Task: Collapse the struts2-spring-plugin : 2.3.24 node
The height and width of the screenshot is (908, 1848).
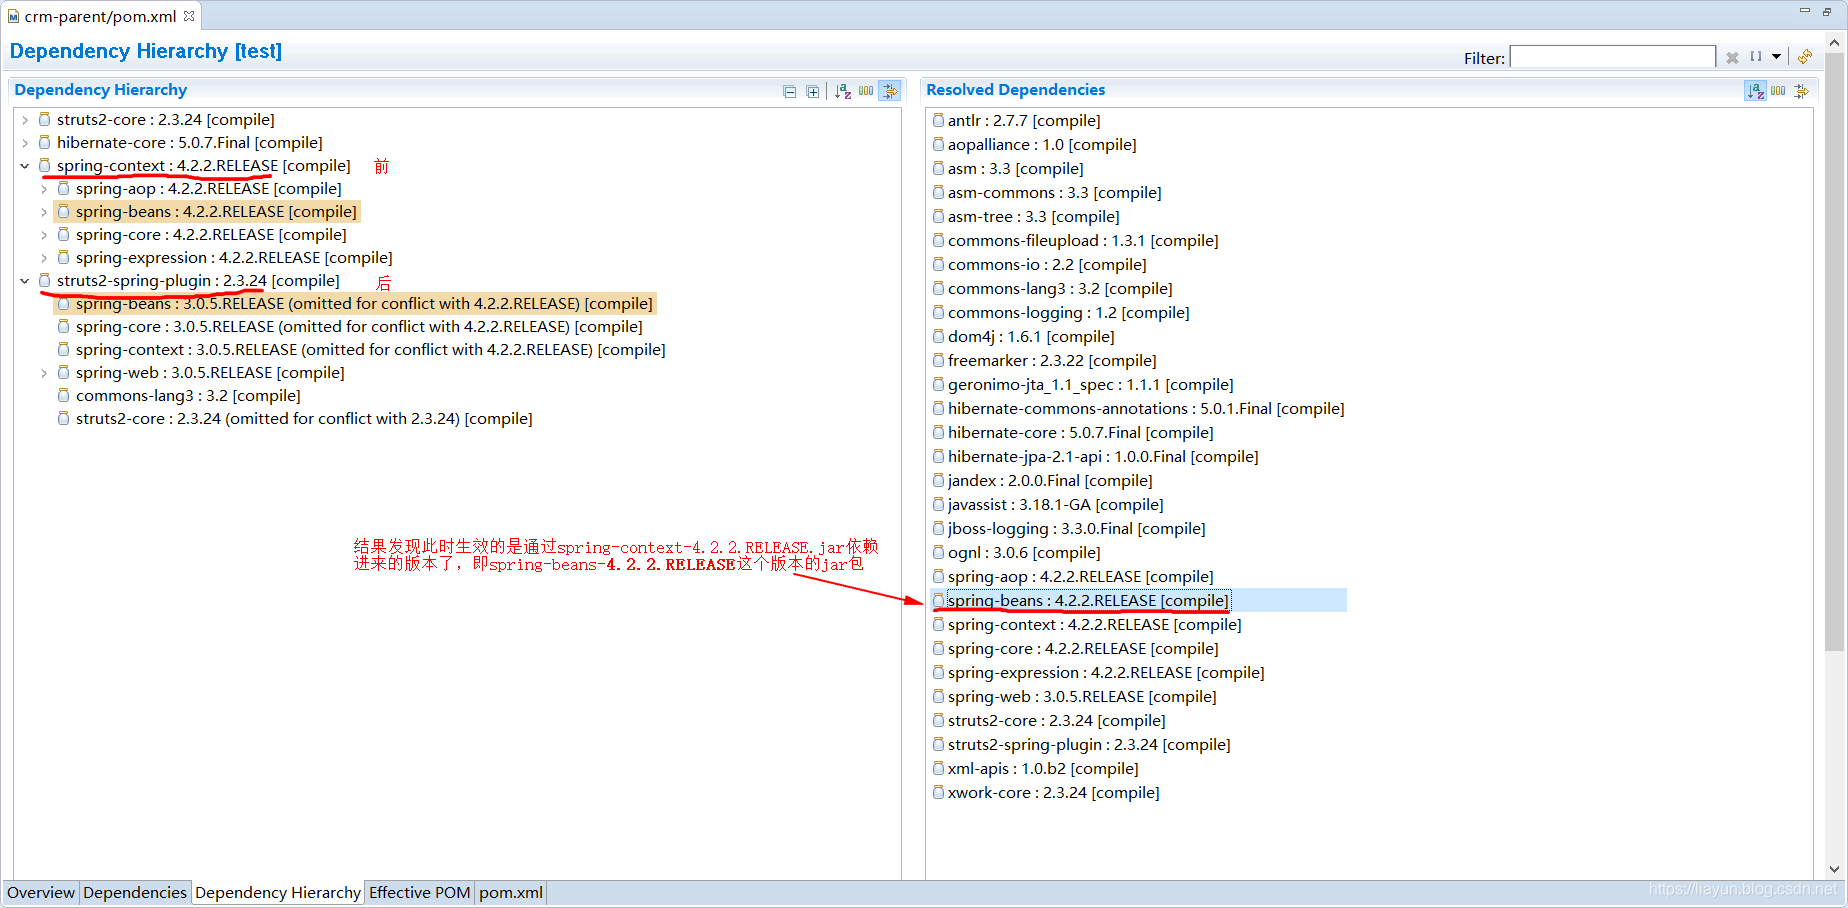Action: (x=25, y=281)
